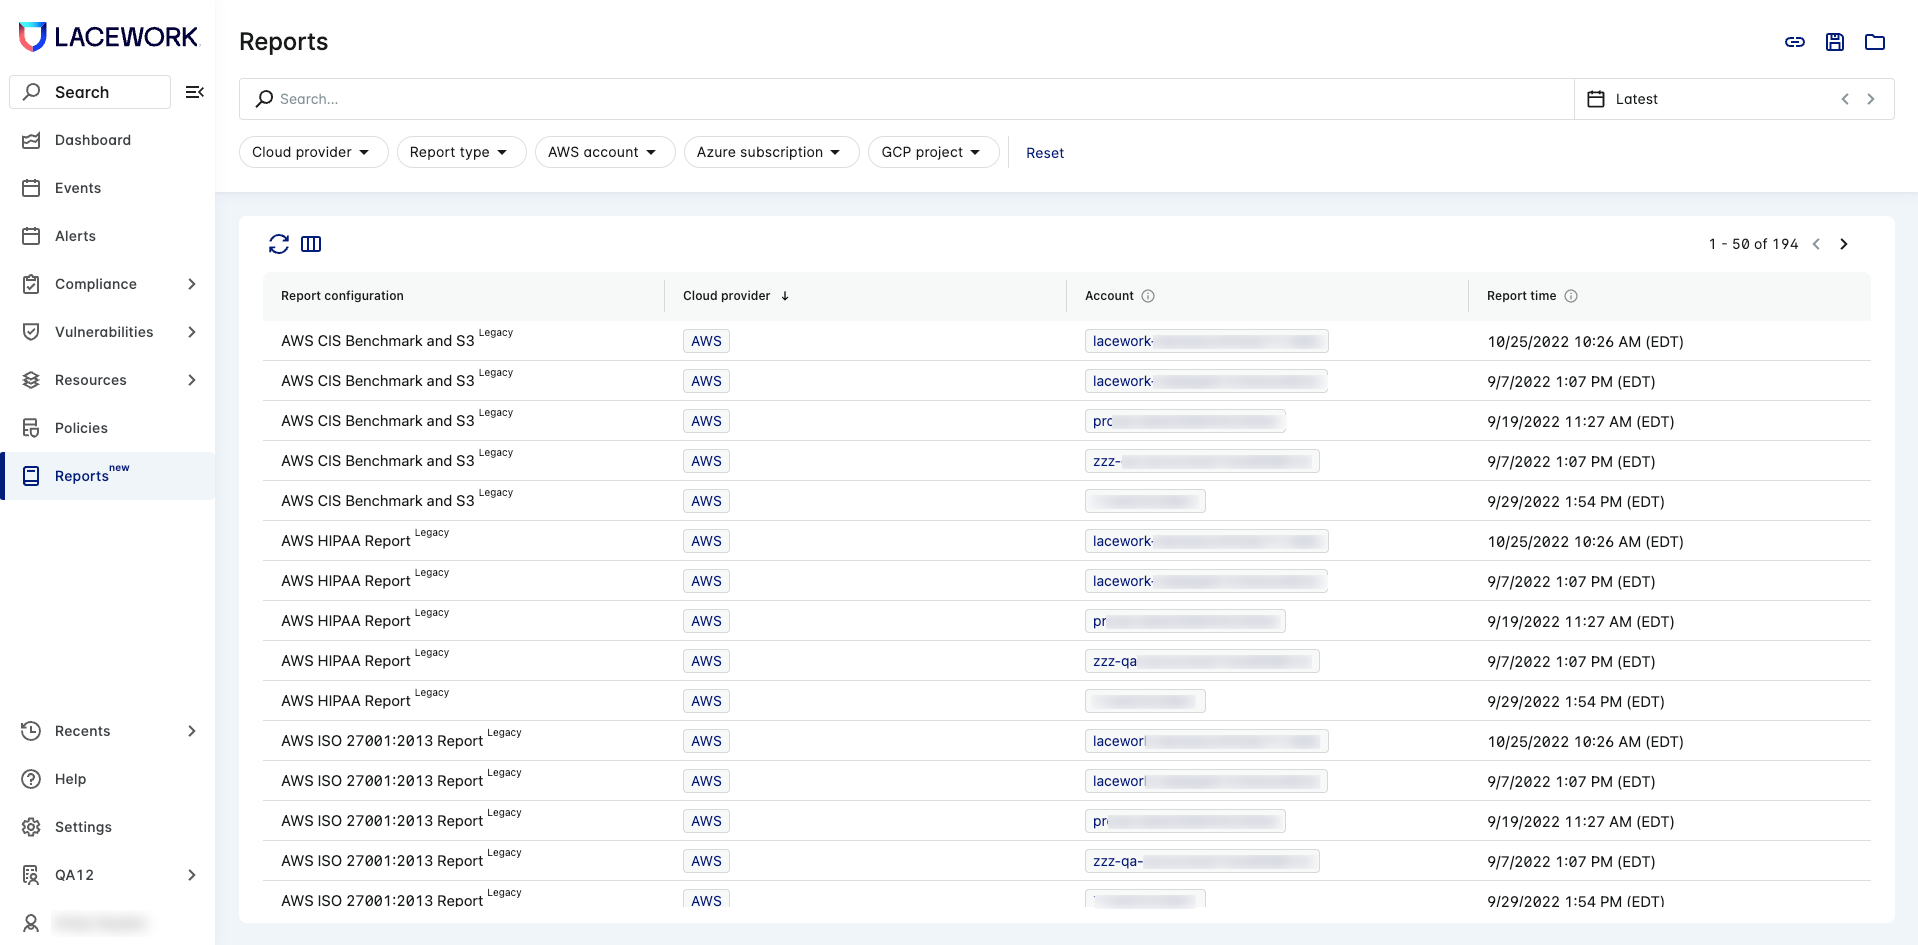
Task: Open the column chooser icon
Action: click(x=311, y=244)
